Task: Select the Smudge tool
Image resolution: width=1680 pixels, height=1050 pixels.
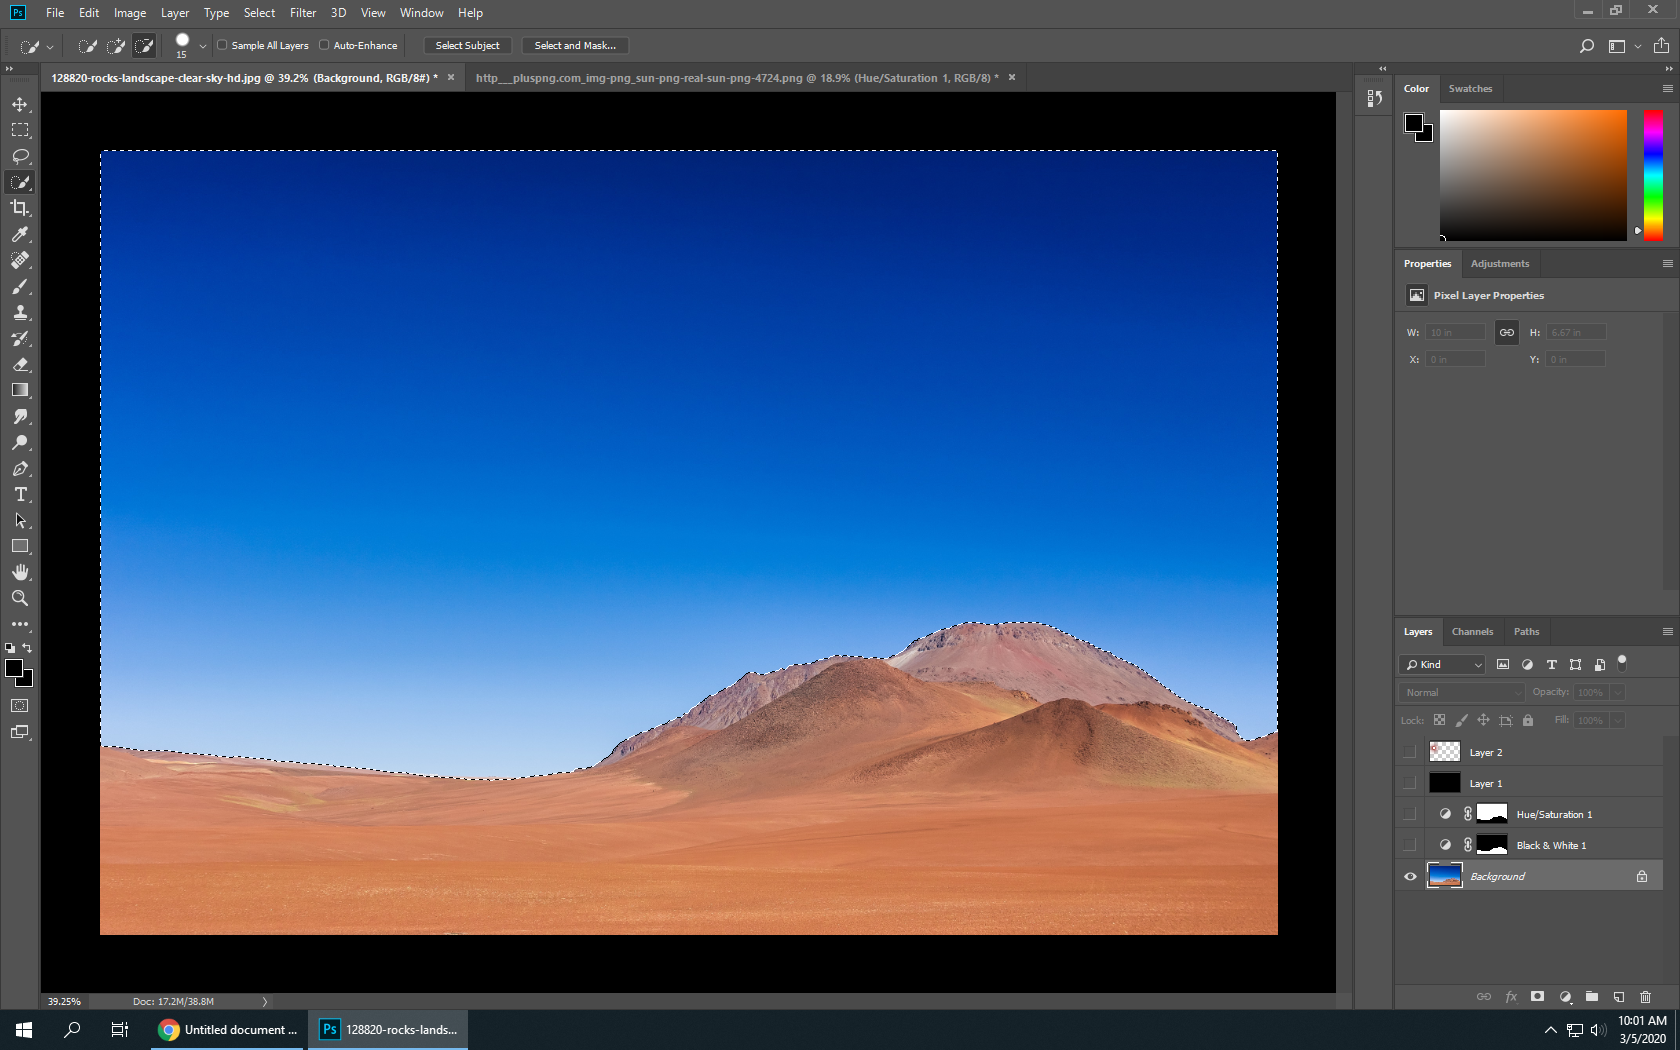Action: tap(20, 416)
